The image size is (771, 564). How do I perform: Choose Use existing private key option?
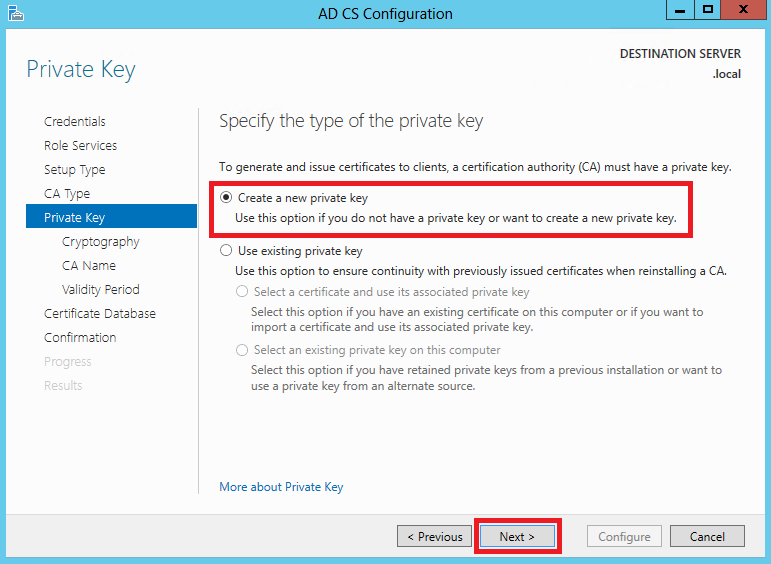226,251
